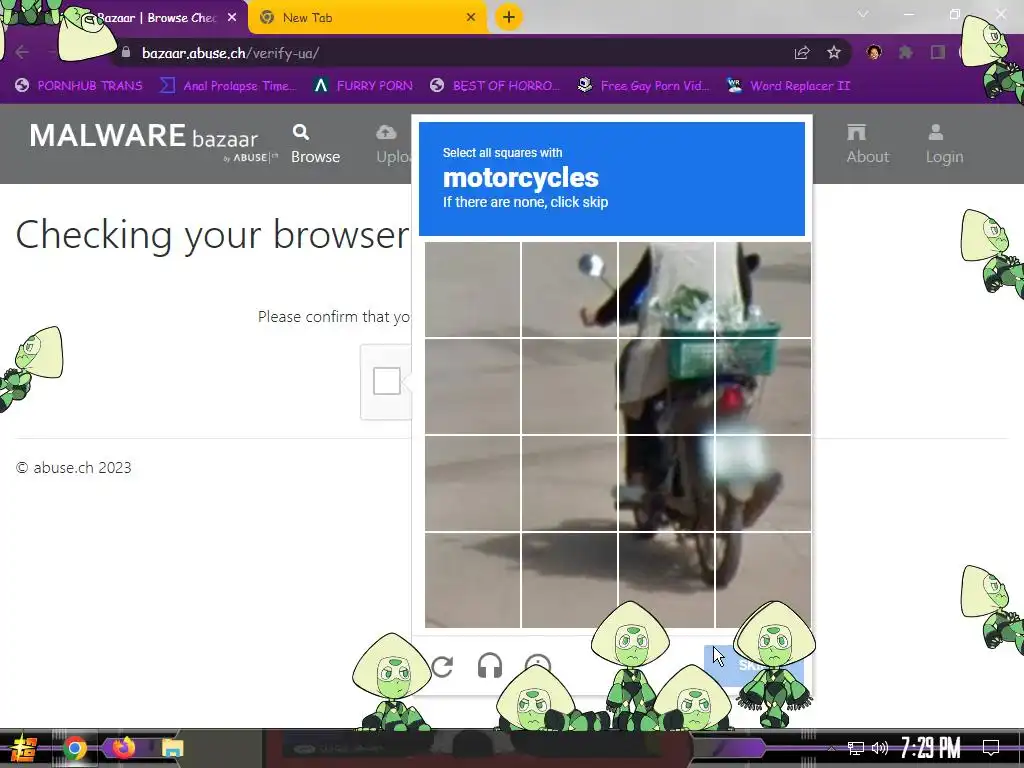Image resolution: width=1024 pixels, height=768 pixels.
Task: Open the profile avatar in the toolbar
Action: (874, 53)
